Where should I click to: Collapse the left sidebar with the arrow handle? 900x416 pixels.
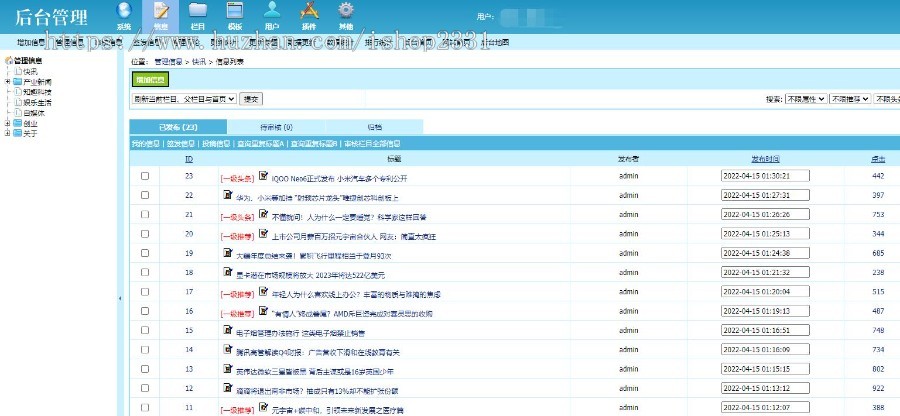coord(120,298)
